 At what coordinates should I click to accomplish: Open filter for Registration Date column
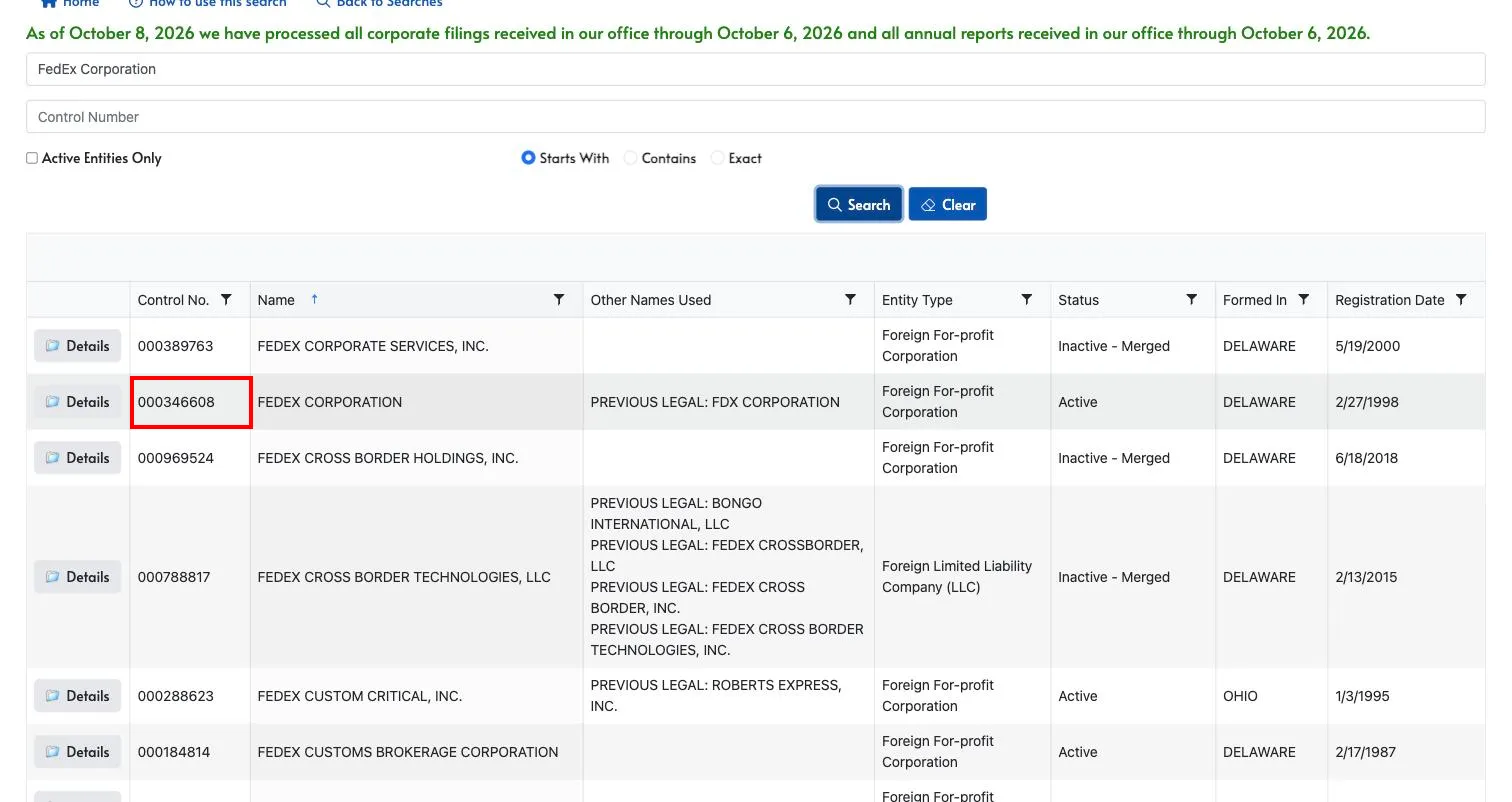1461,300
